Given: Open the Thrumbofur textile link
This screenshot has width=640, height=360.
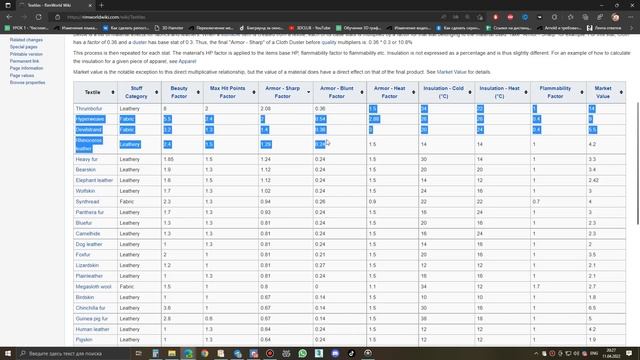Looking at the screenshot, I should click(89, 109).
